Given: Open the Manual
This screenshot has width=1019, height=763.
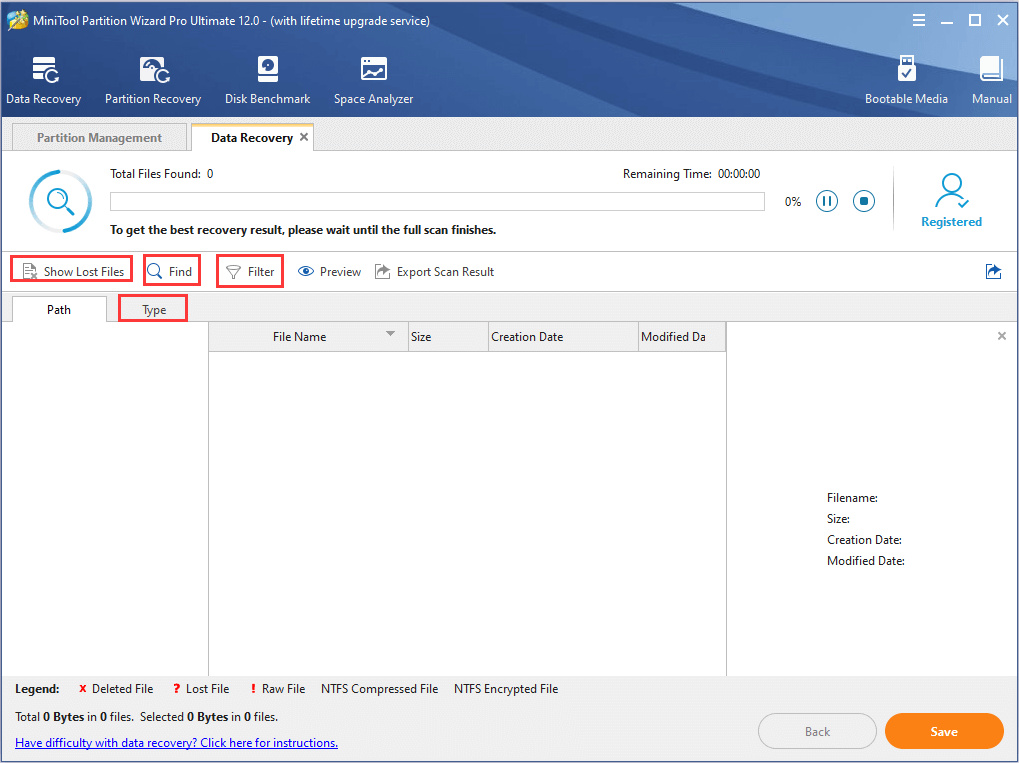Looking at the screenshot, I should point(991,81).
